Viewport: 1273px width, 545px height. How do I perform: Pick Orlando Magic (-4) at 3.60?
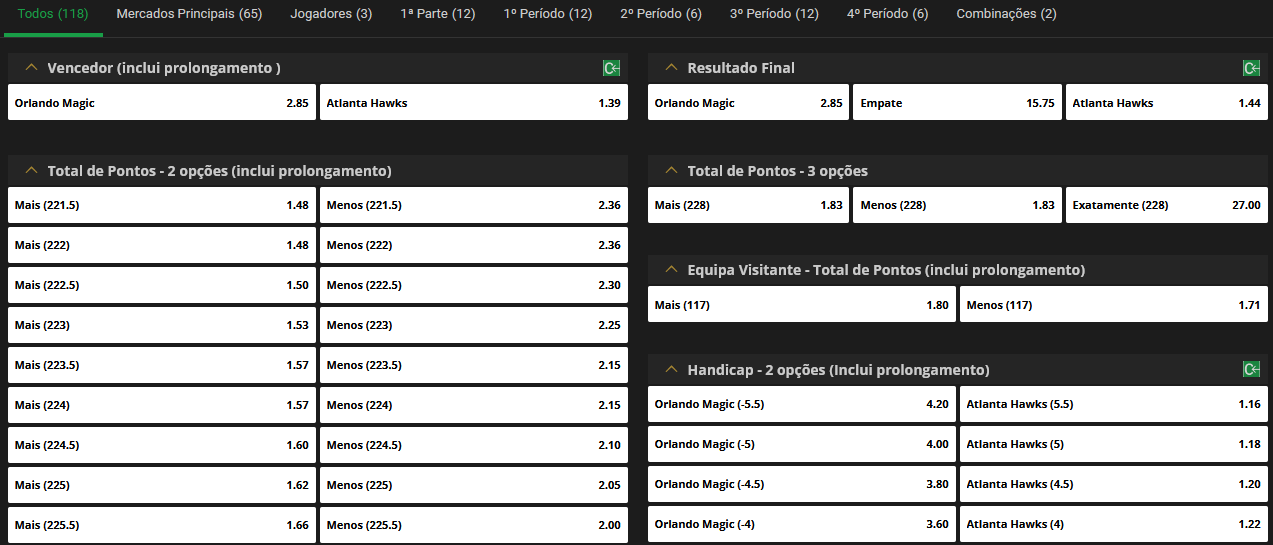(802, 524)
